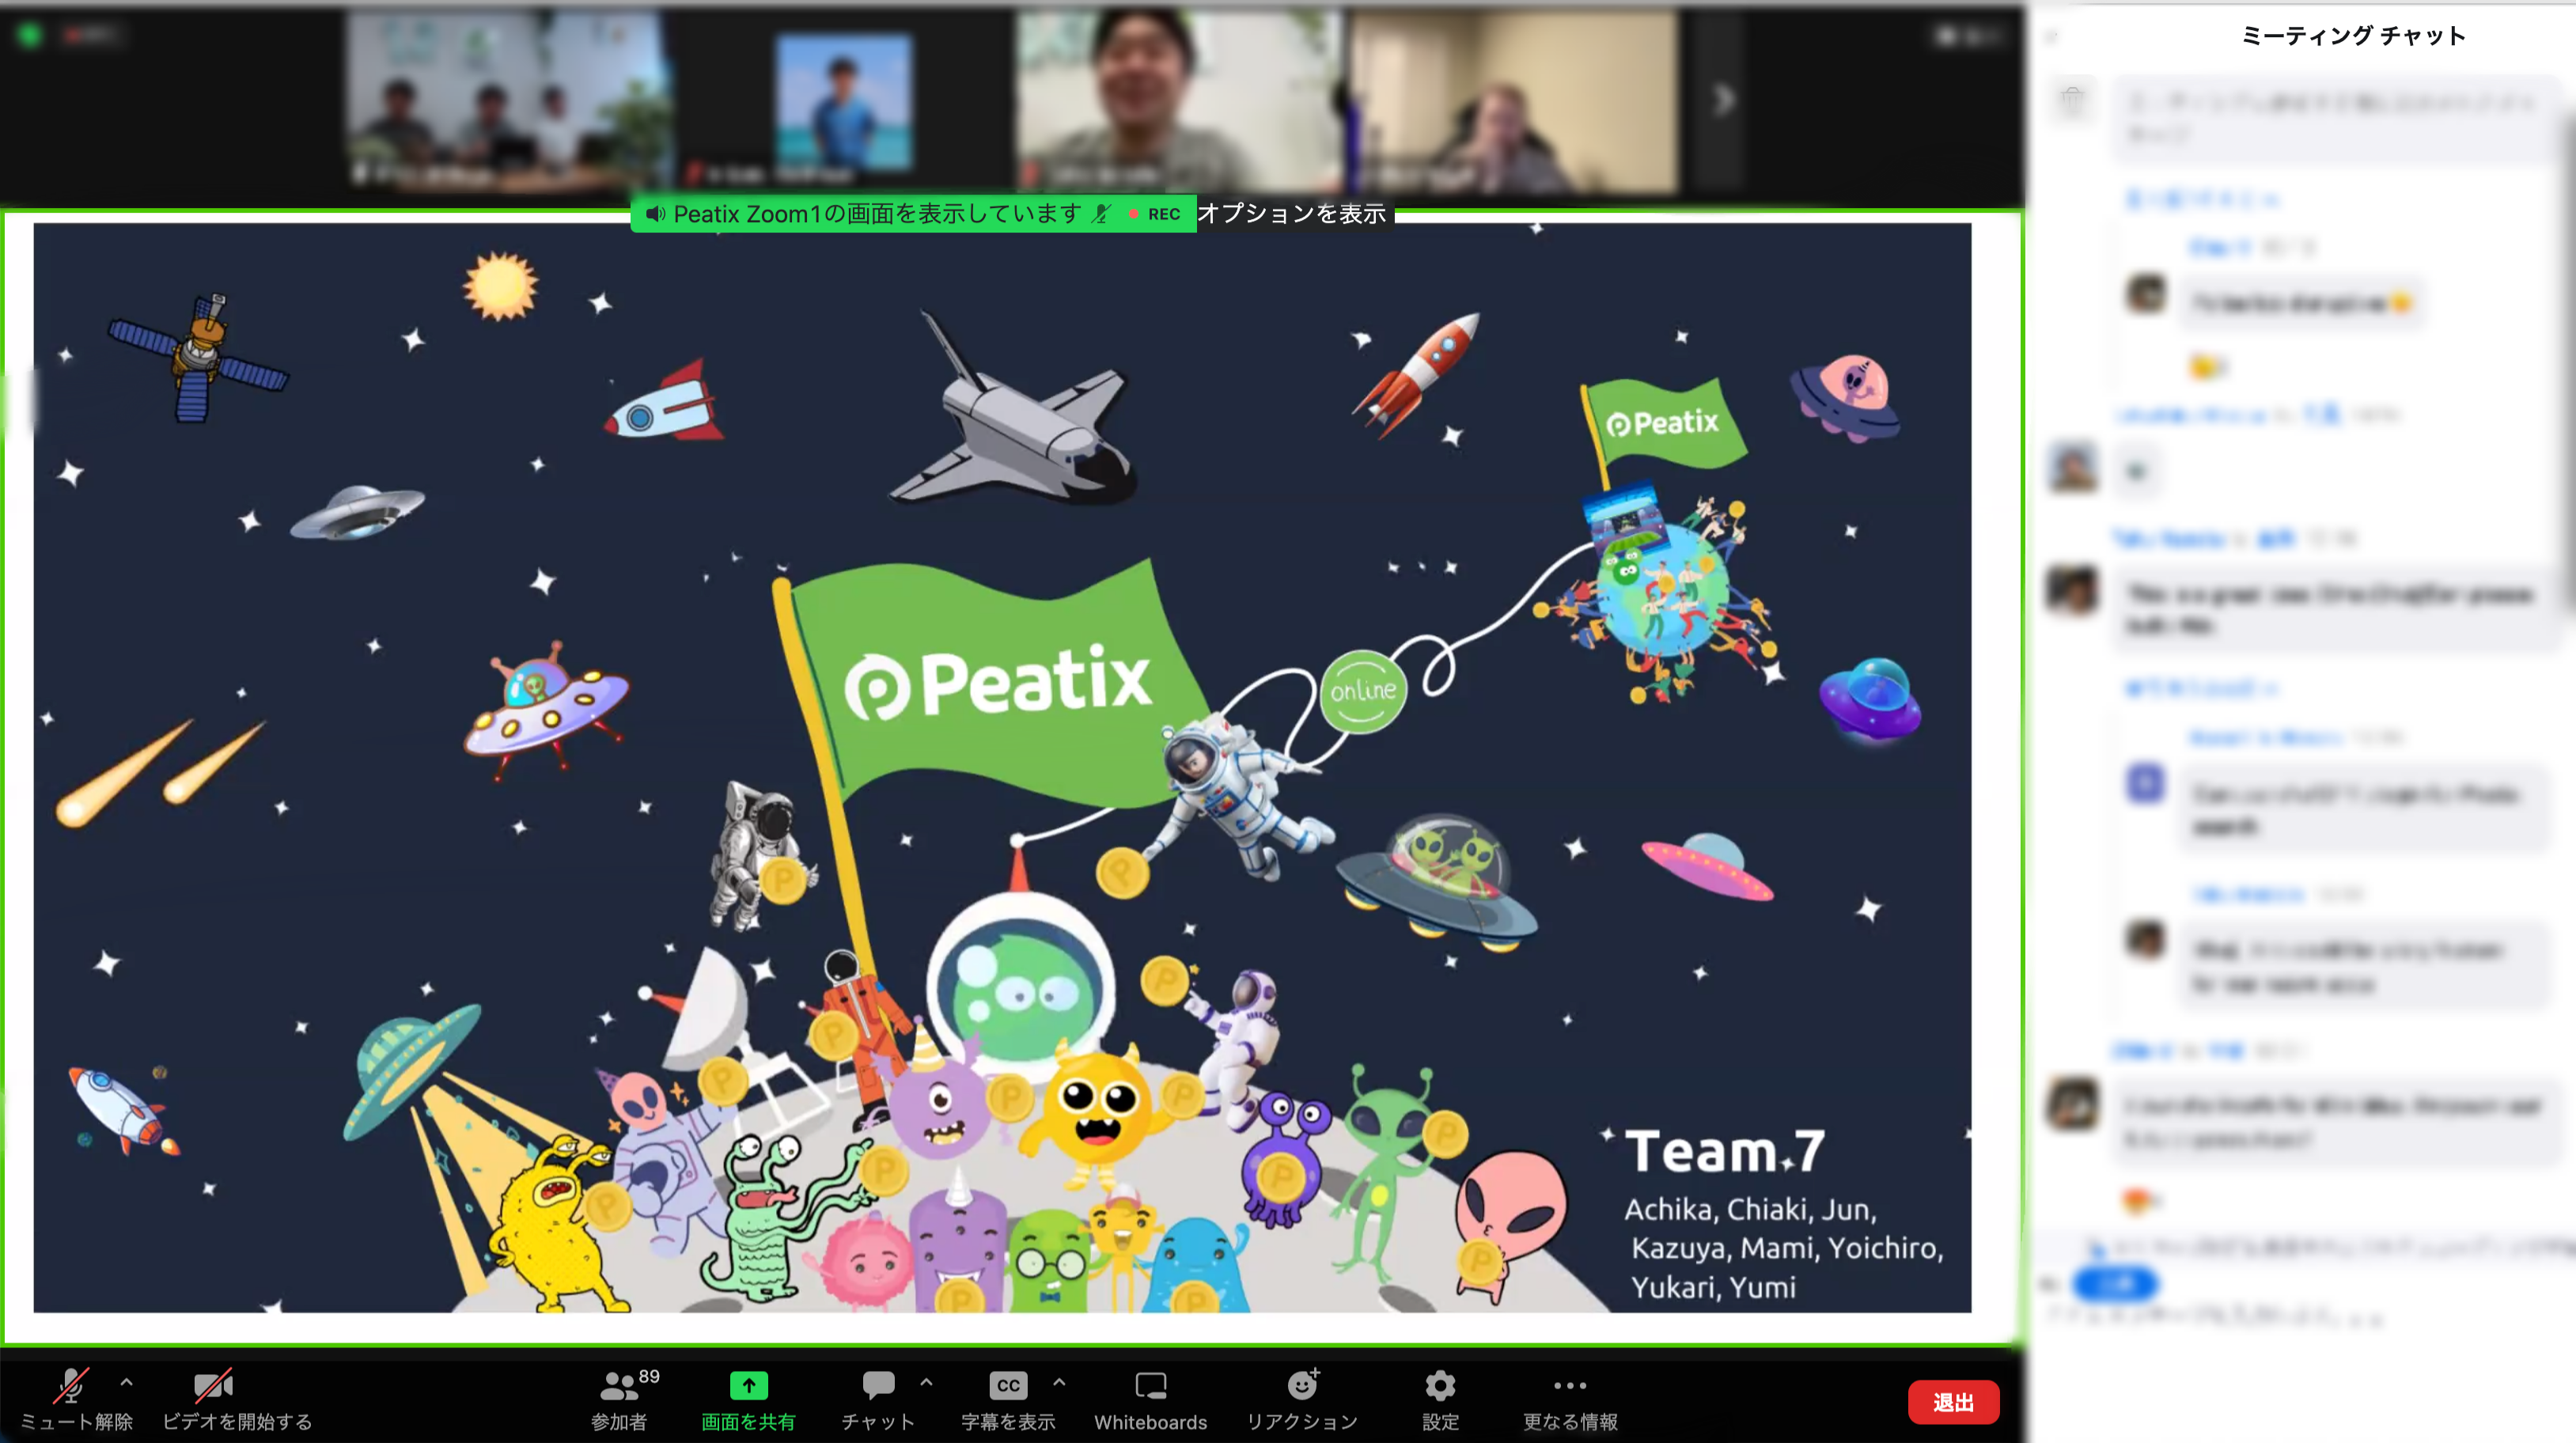Show next participants with right arrow
2576x1443 pixels.
coord(1723,100)
